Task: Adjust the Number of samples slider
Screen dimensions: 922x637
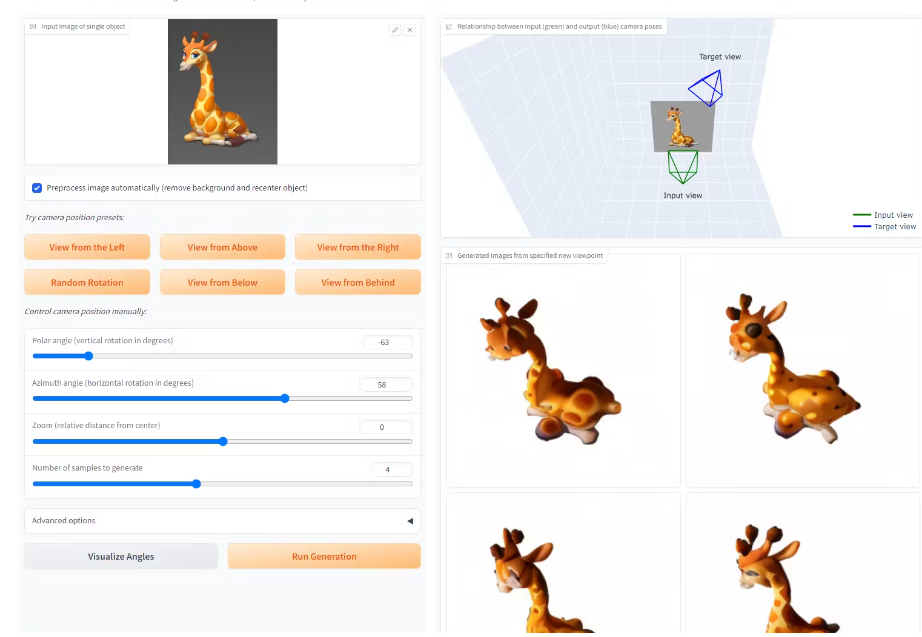Action: (x=196, y=483)
